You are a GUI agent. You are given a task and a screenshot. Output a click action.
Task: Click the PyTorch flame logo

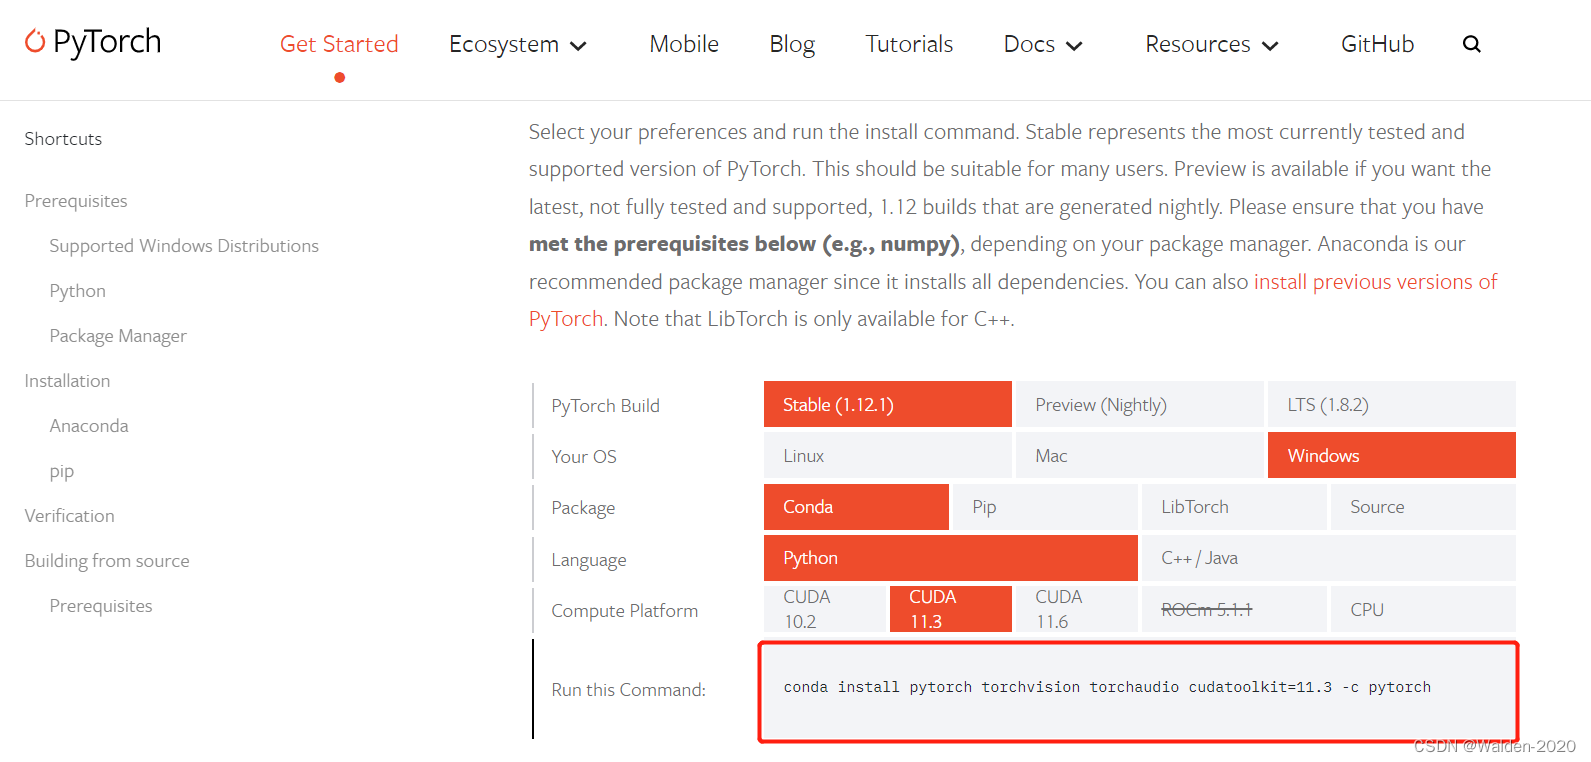(x=35, y=41)
